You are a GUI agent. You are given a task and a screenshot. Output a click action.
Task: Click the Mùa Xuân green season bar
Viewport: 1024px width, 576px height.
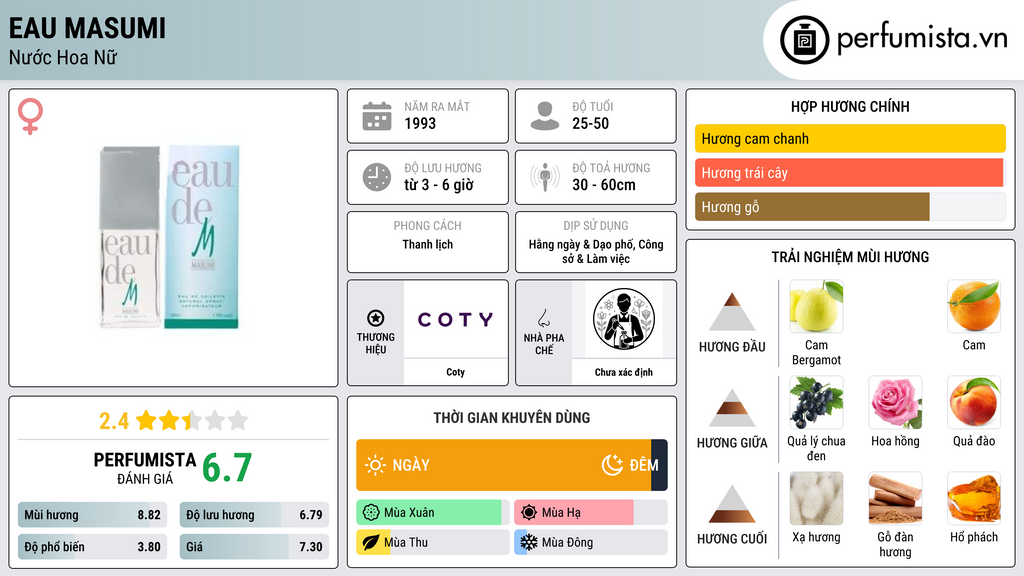point(429,513)
